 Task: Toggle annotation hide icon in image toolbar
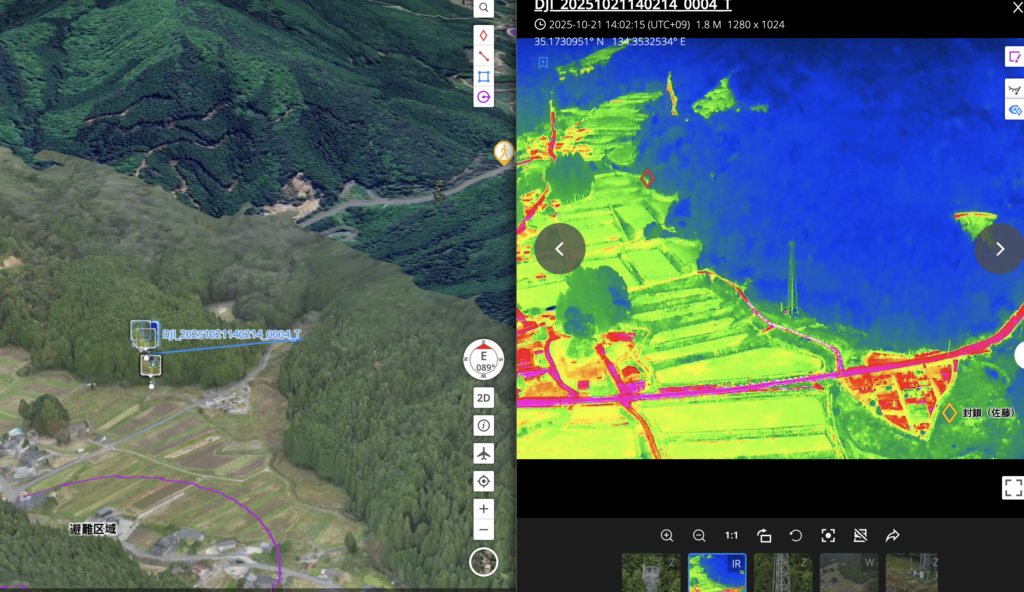(860, 535)
